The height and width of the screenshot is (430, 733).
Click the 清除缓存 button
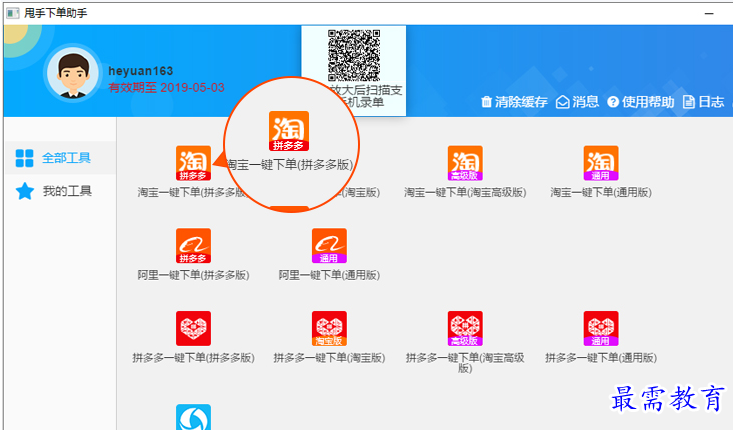[514, 102]
